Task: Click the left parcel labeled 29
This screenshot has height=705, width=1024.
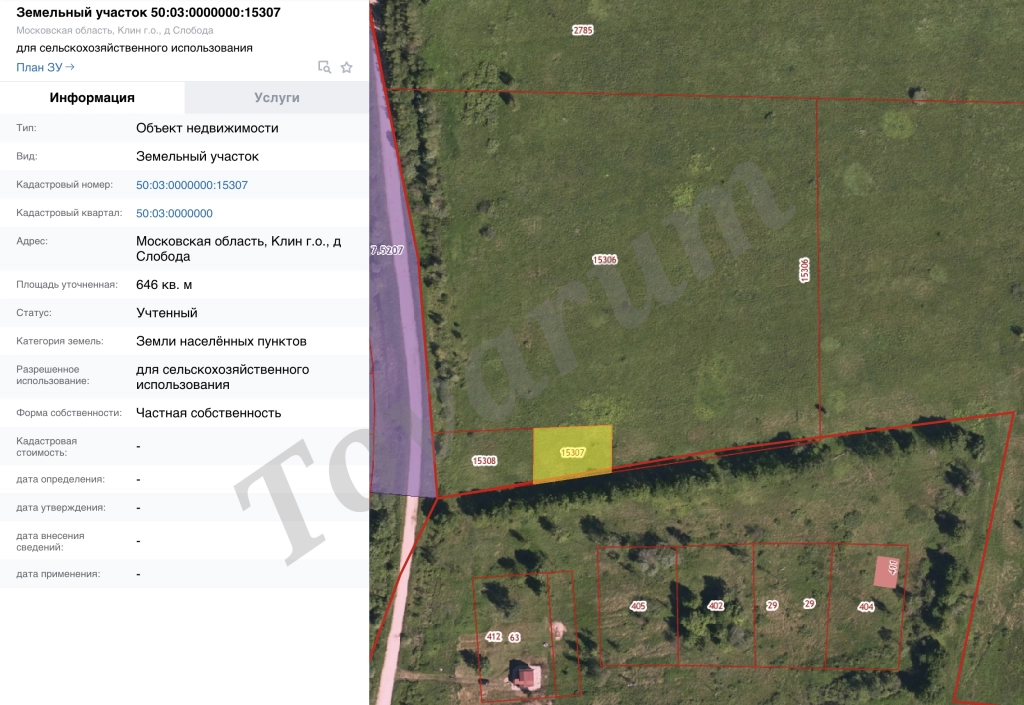Action: (772, 605)
